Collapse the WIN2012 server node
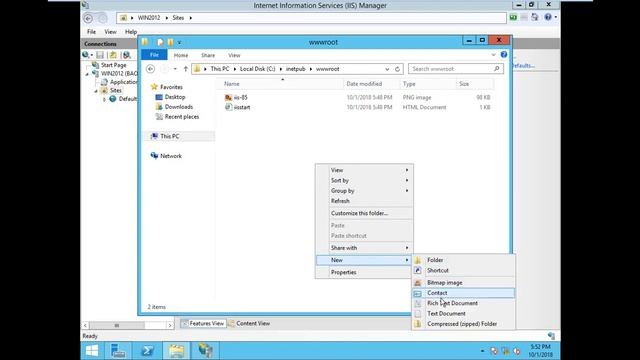 tap(87, 74)
